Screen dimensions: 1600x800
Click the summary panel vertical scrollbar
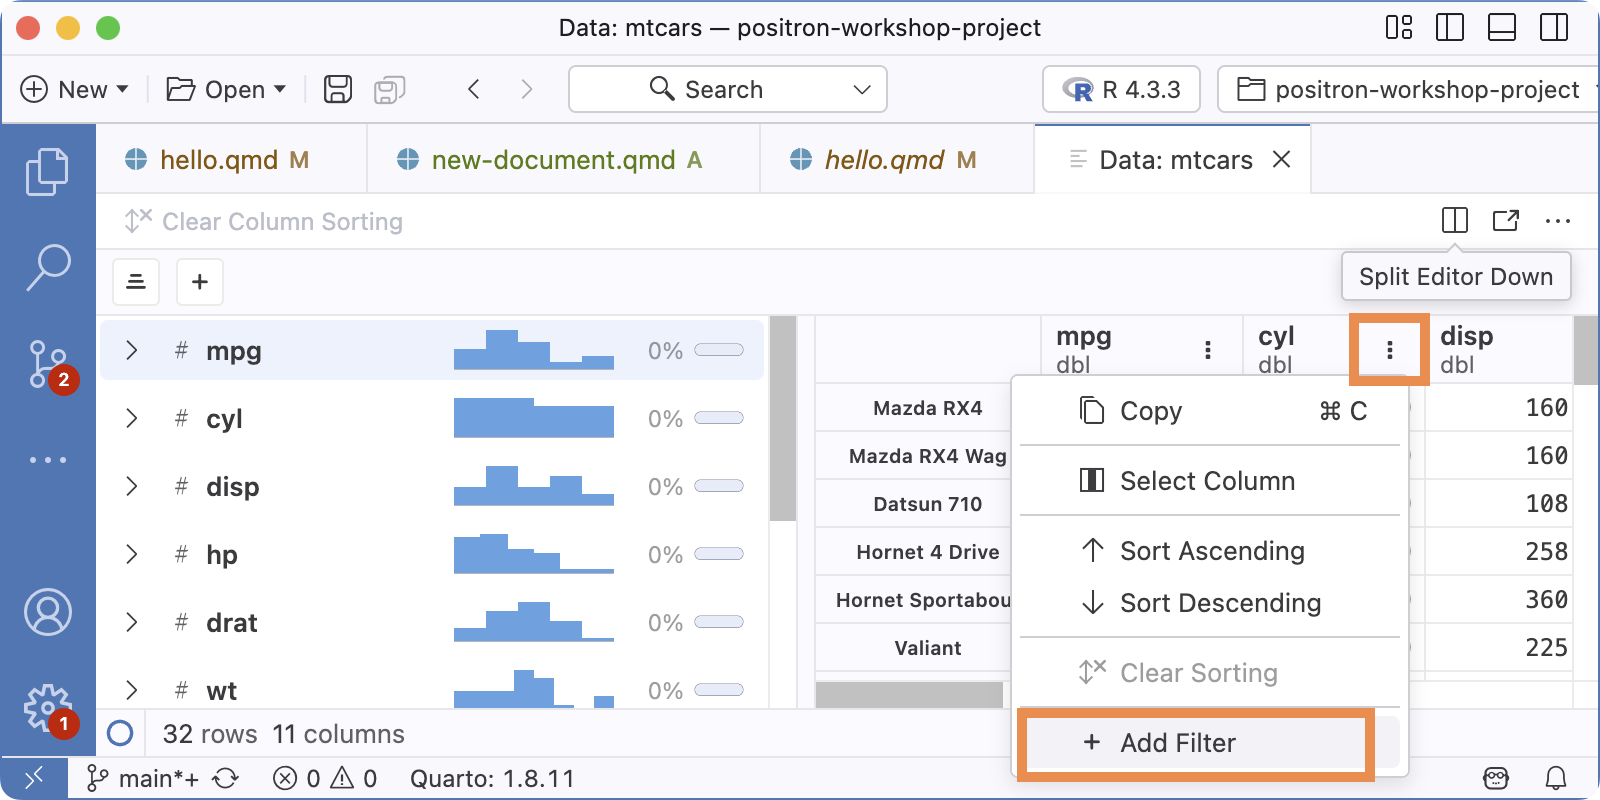pyautogui.click(x=783, y=418)
